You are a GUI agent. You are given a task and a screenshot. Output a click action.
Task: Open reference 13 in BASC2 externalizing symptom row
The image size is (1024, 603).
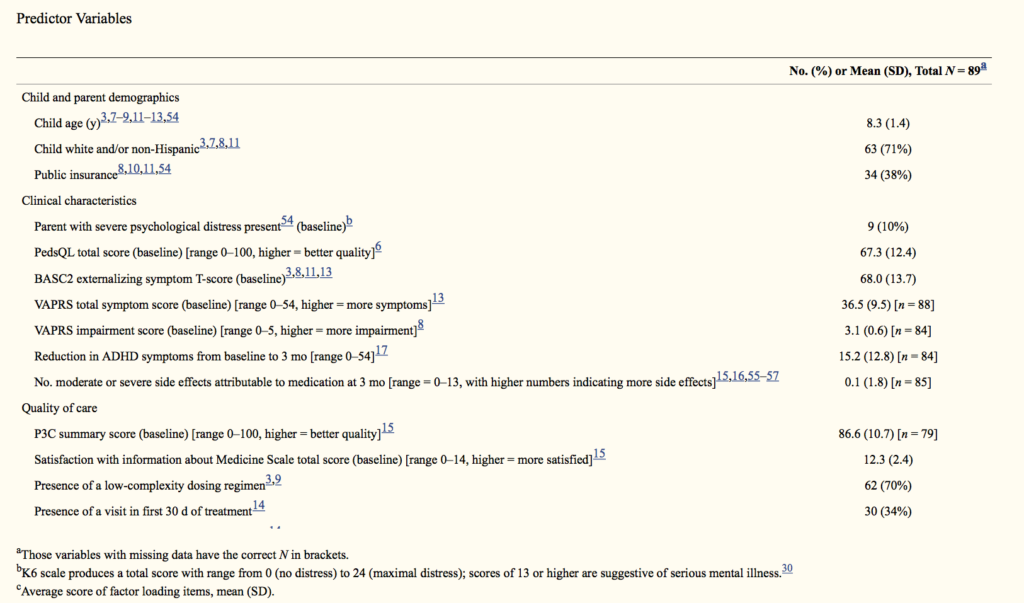click(326, 272)
